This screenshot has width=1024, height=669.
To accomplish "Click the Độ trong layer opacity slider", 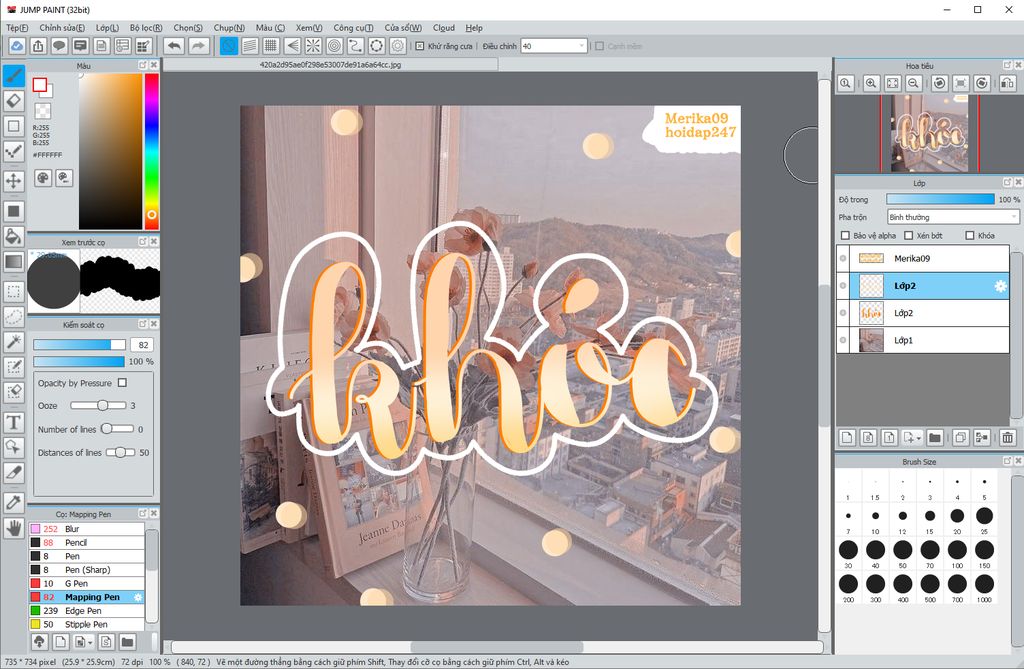I will (940, 199).
